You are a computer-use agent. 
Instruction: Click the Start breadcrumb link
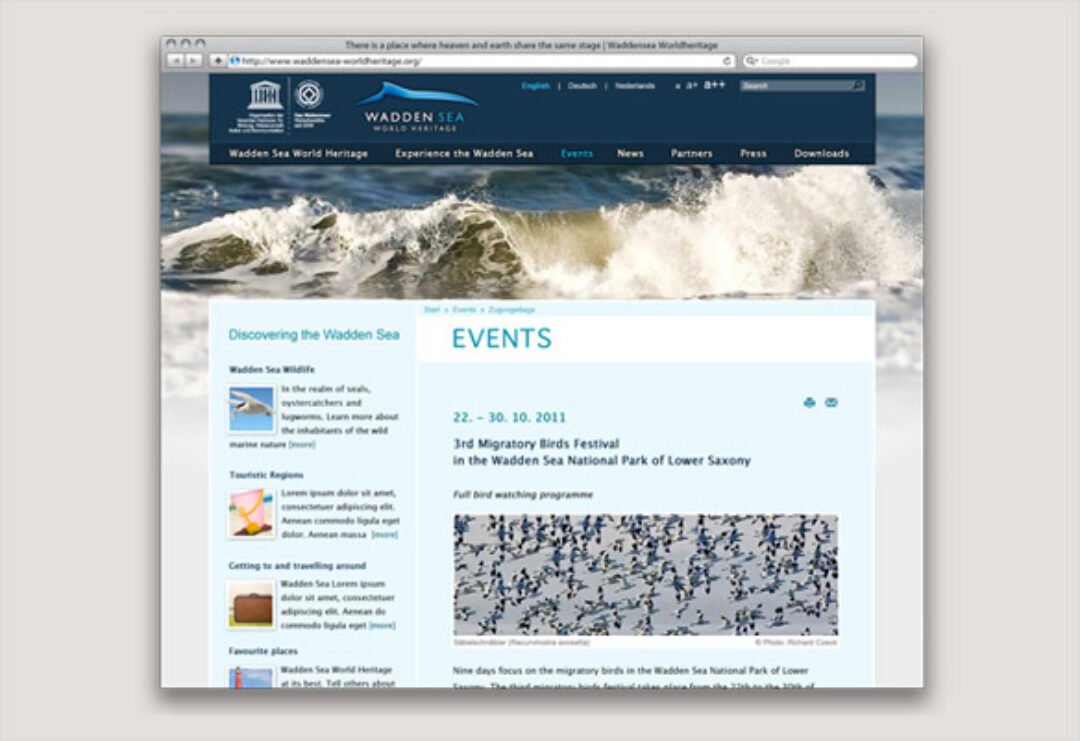(431, 310)
